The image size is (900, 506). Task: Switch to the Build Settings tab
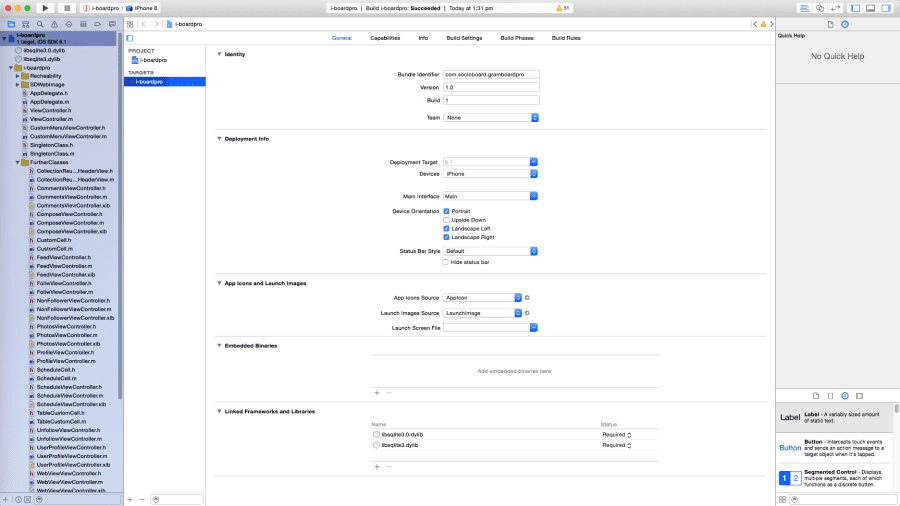(x=464, y=38)
